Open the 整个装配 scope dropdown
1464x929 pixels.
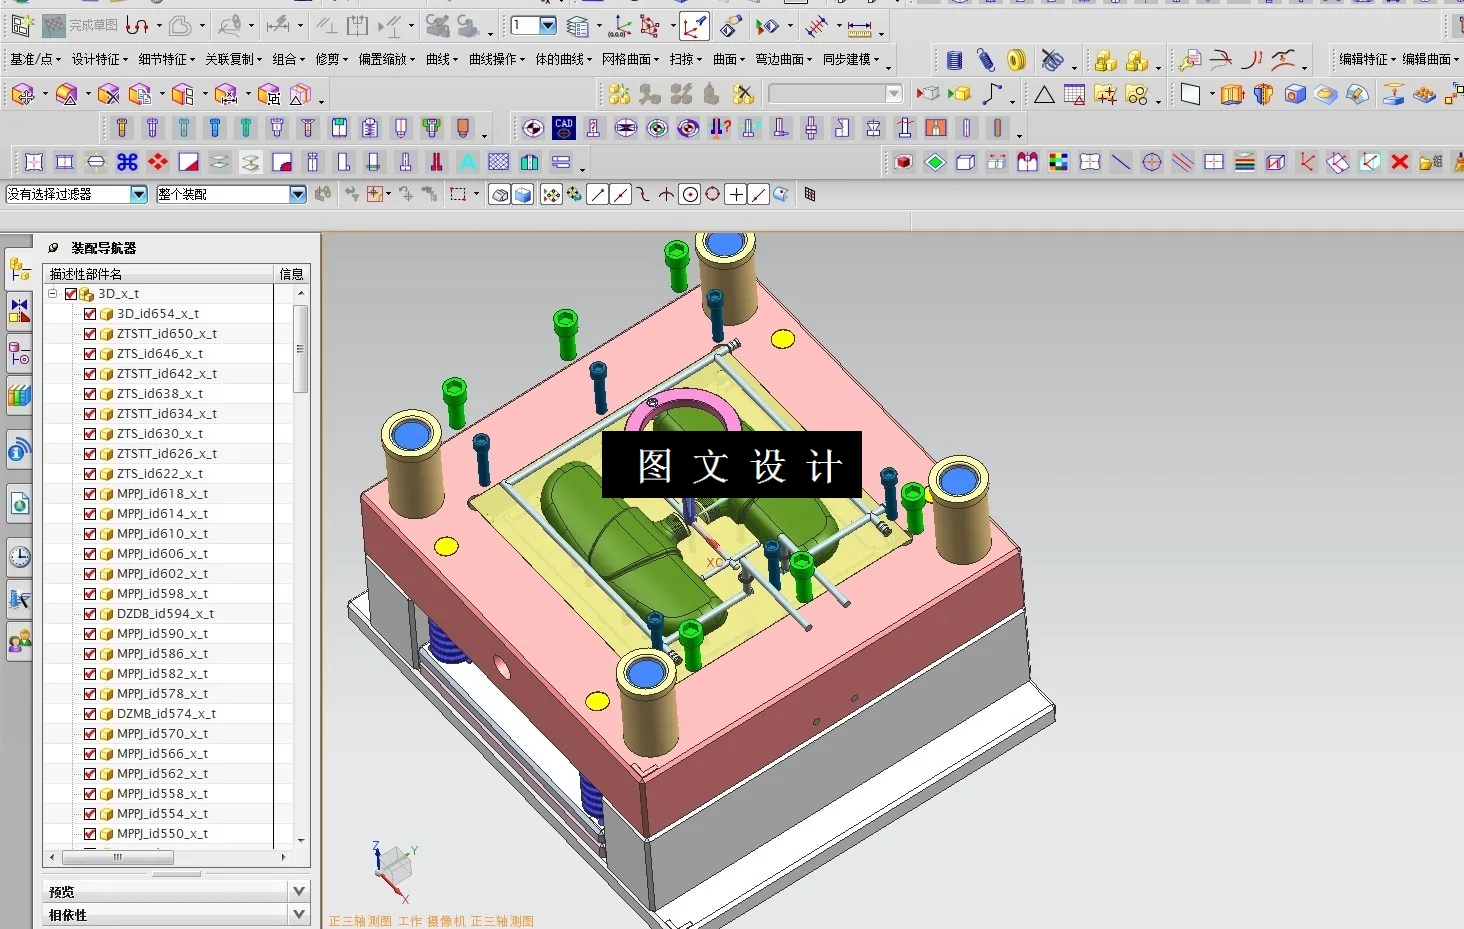[x=297, y=194]
